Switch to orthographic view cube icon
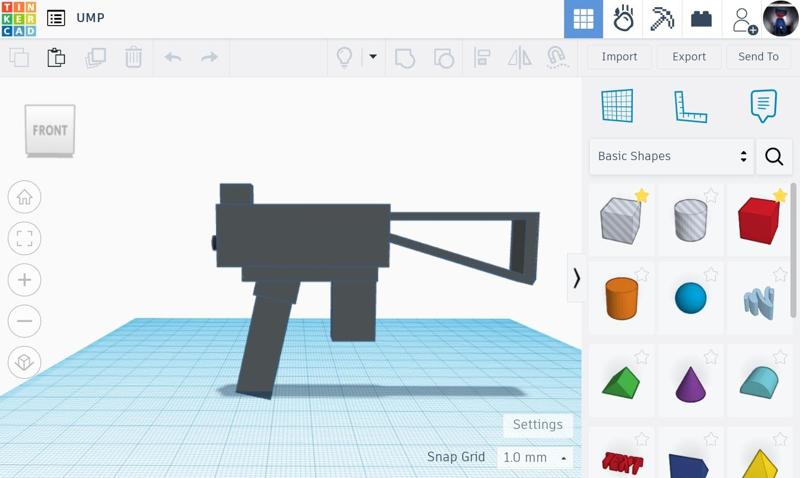The image size is (800, 478). click(24, 362)
